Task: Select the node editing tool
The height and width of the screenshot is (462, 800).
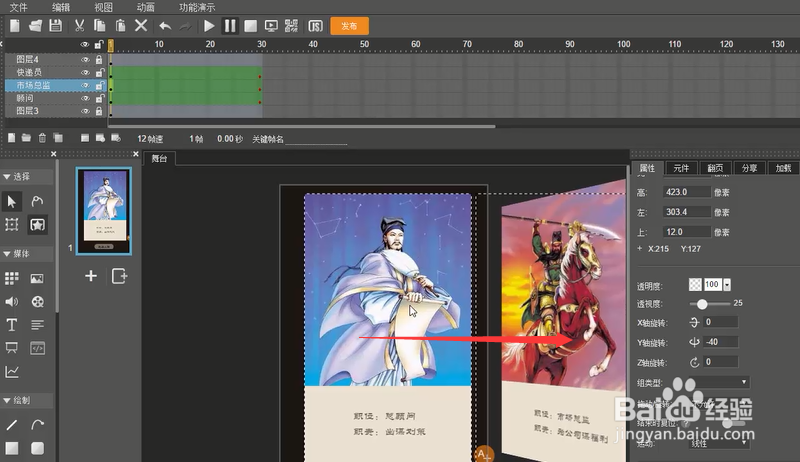Action: coord(37,201)
